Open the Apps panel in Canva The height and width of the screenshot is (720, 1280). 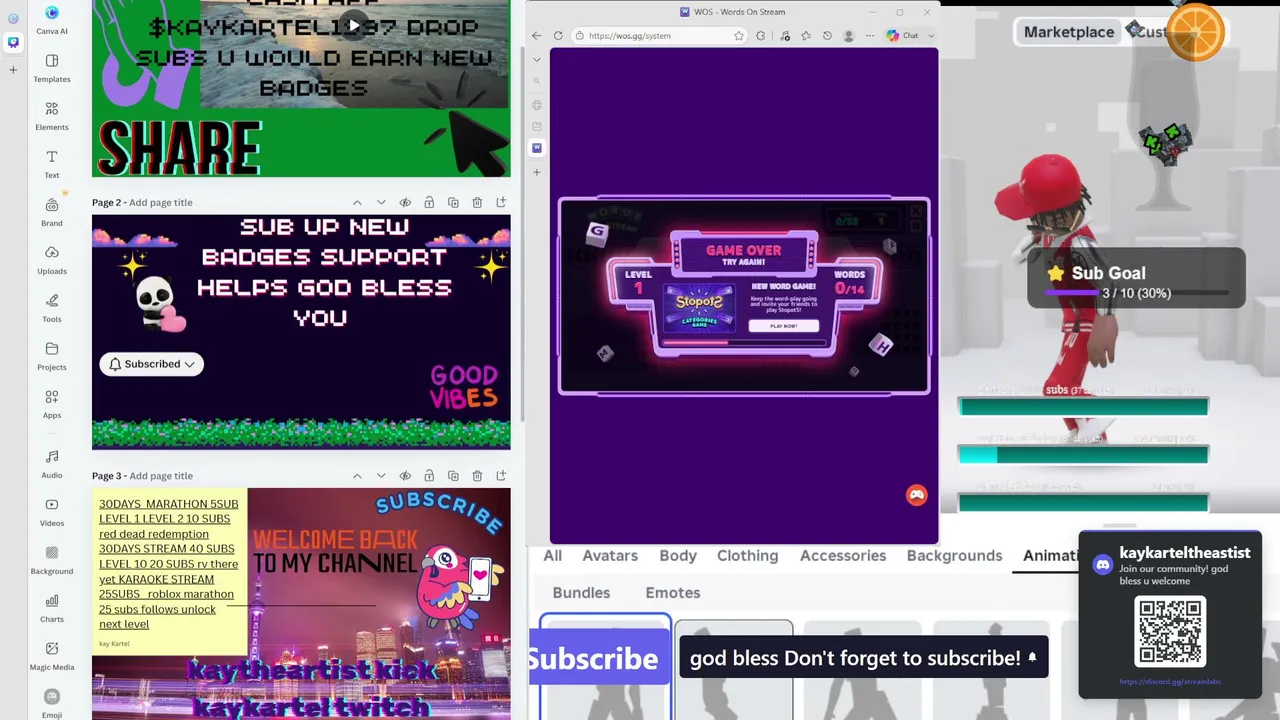52,403
